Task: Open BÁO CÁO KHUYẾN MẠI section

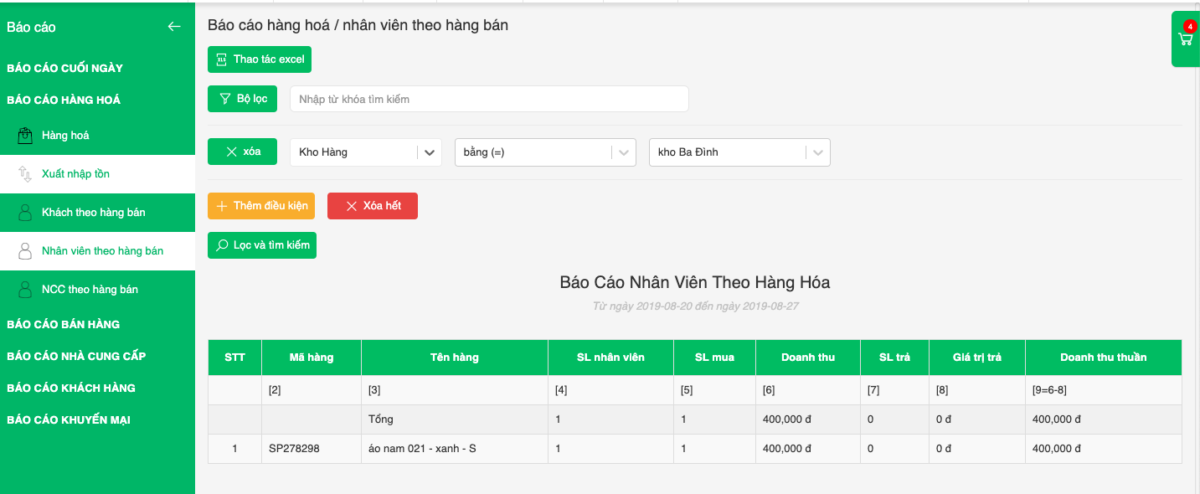Action: [66, 420]
